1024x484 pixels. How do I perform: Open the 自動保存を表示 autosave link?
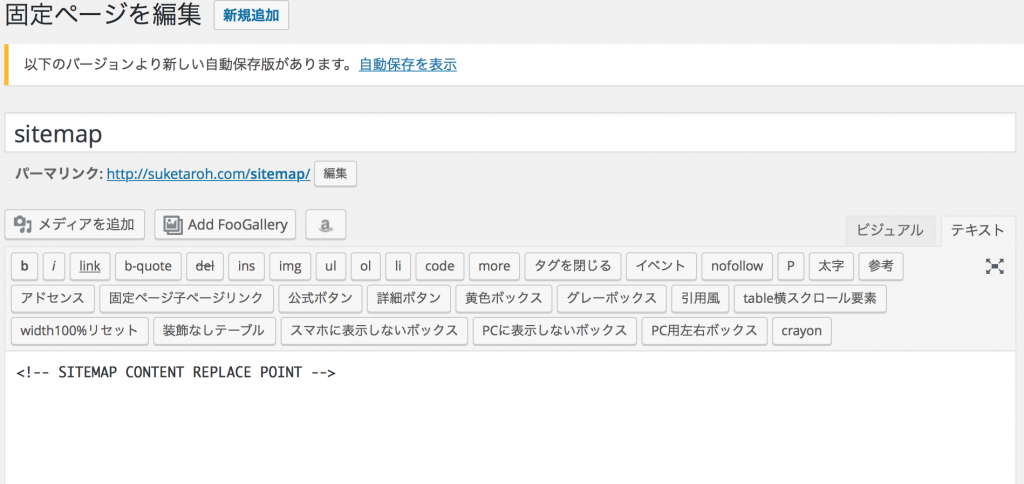[x=407, y=64]
